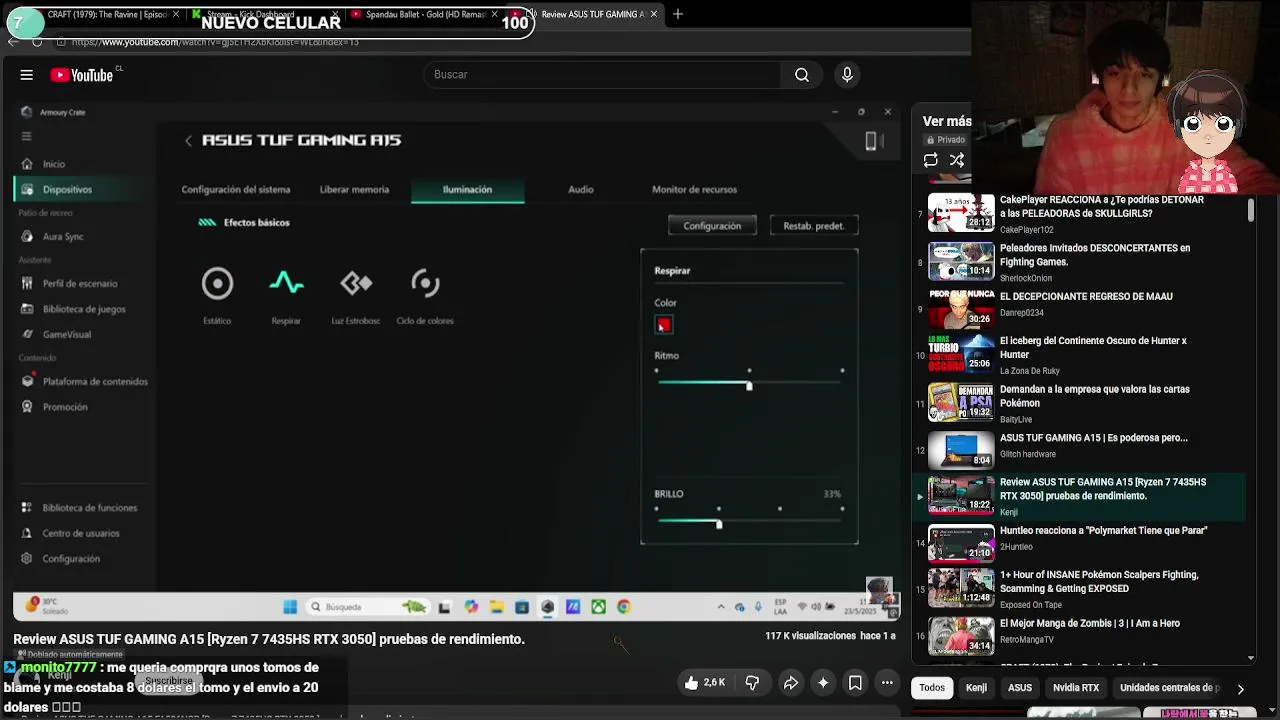Click the device icon in Armoury Crate corner
This screenshot has width=1280, height=720.
click(872, 142)
